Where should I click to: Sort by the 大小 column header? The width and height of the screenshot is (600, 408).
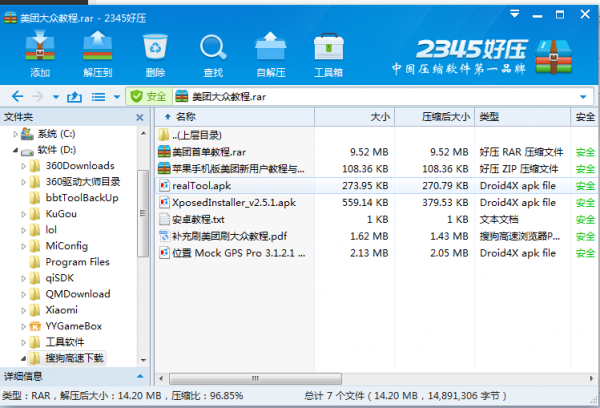click(x=354, y=117)
